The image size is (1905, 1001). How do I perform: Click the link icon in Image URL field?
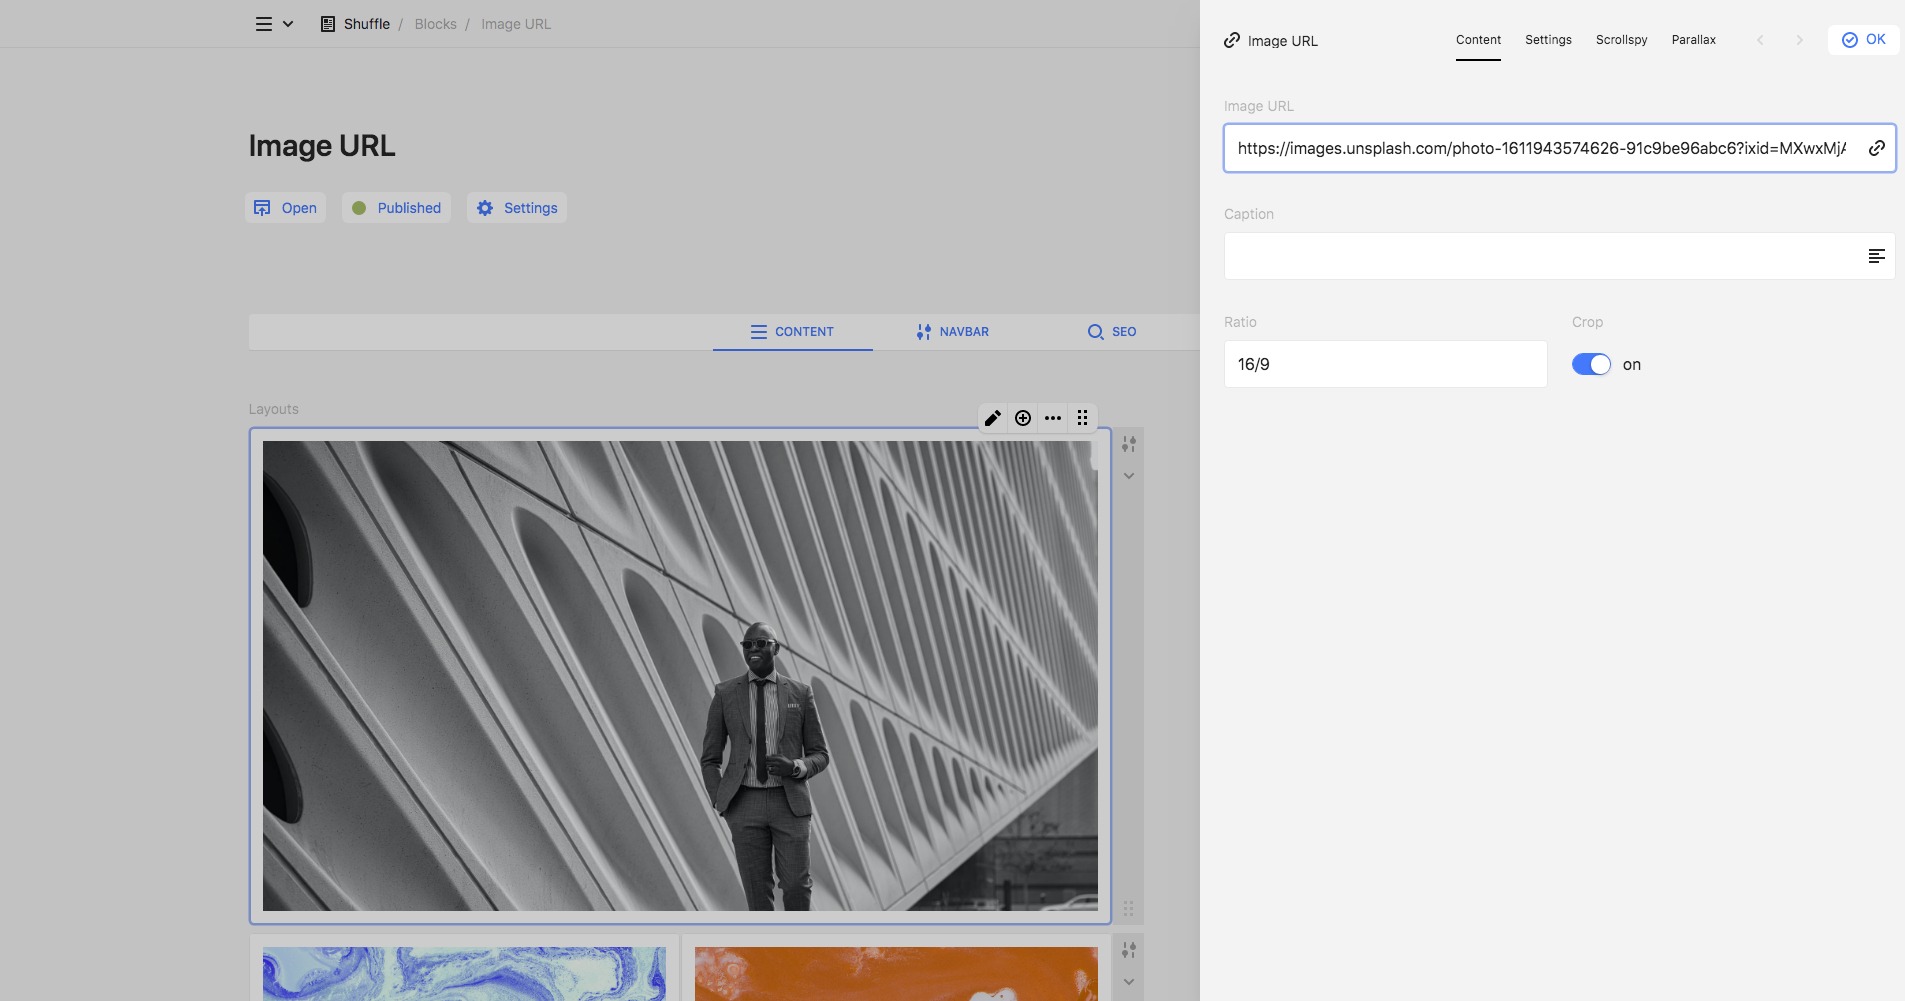(x=1876, y=148)
